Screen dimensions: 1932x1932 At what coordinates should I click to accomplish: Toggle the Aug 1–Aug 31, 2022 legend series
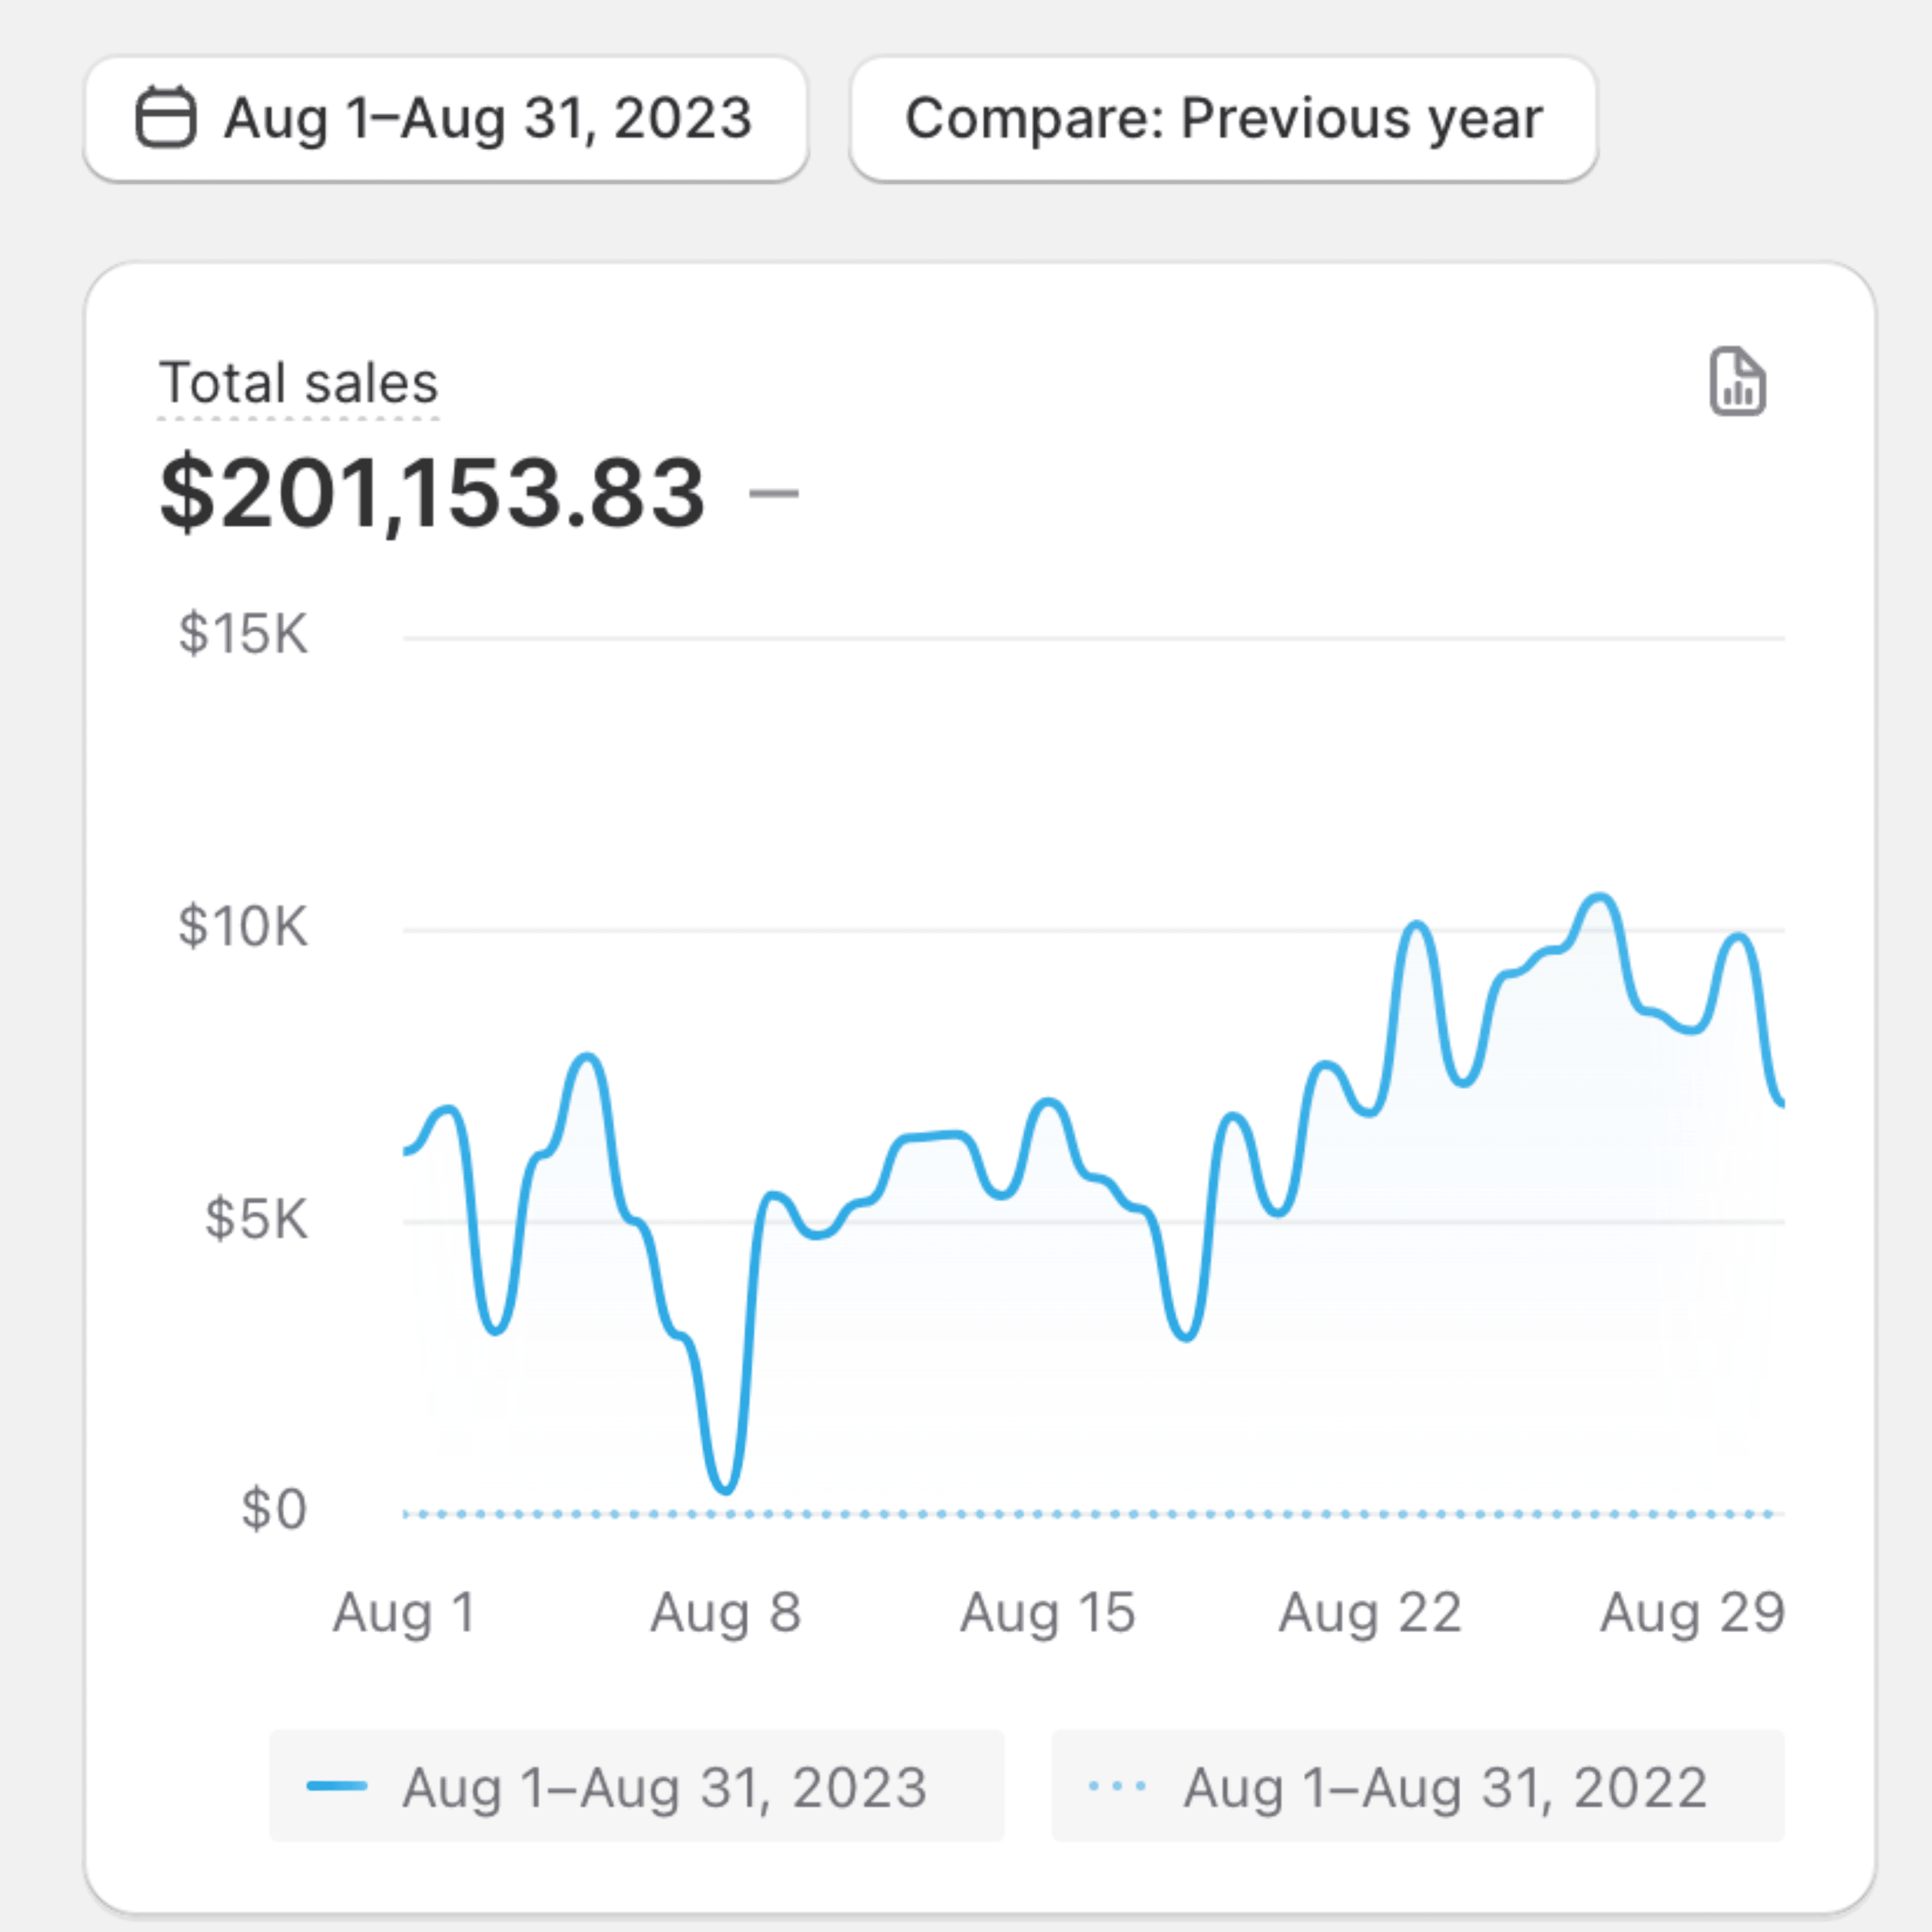tap(1417, 1786)
